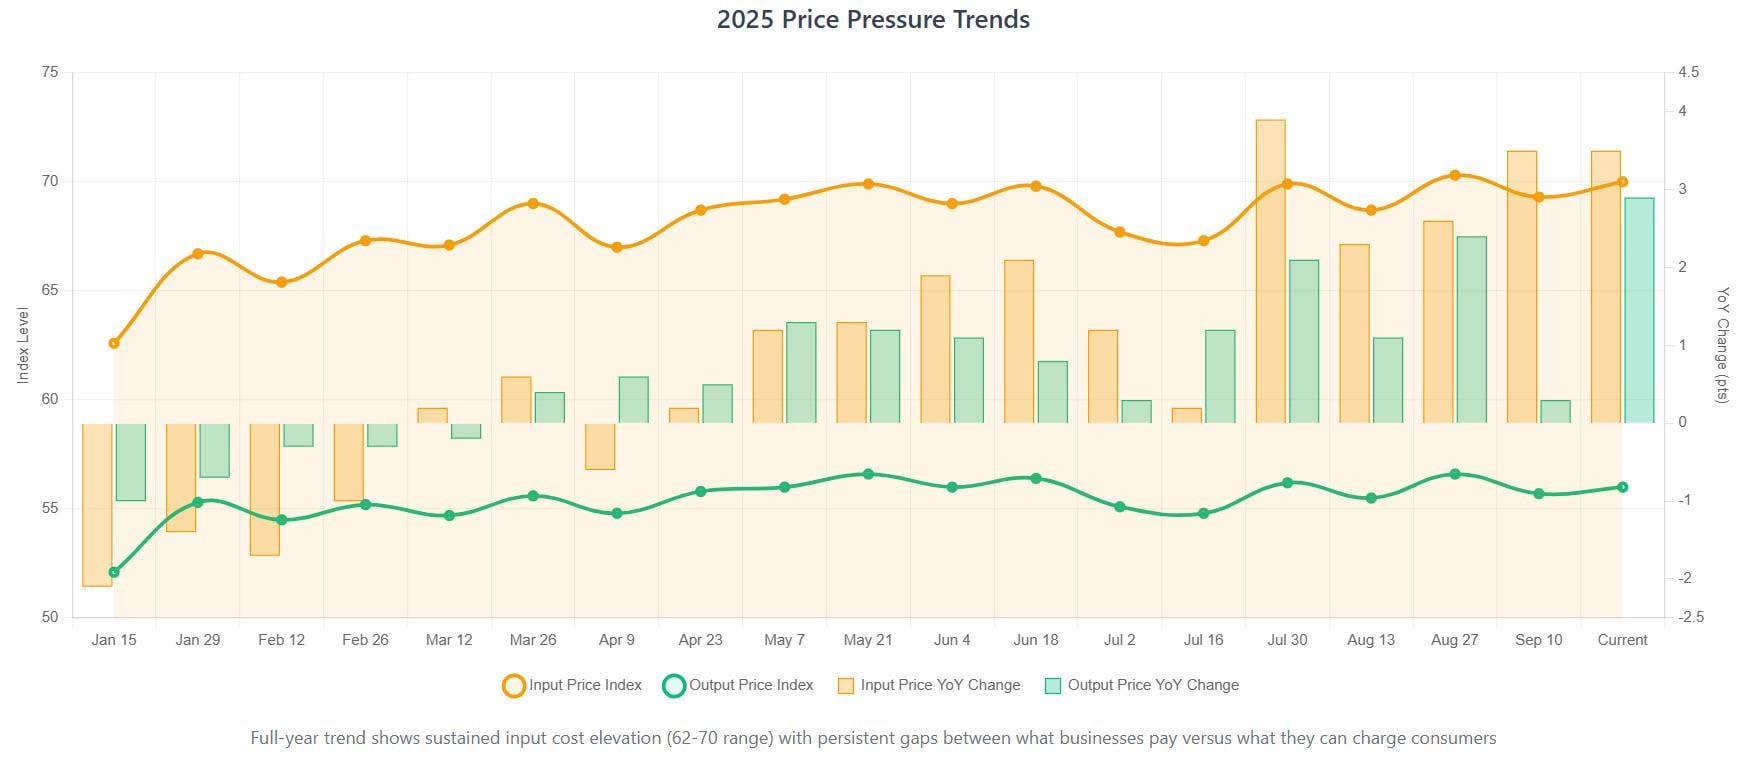
Task: Hide the Input Price Index series label
Action: (x=585, y=685)
